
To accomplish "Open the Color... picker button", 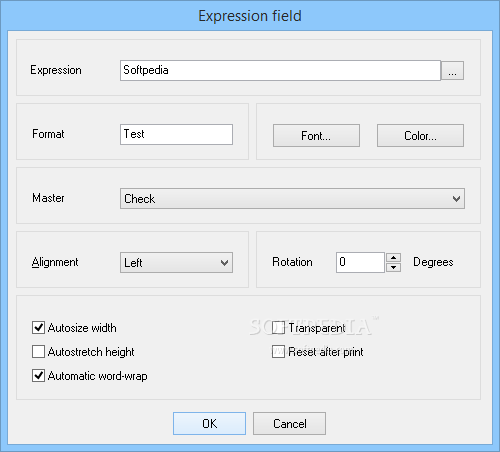I will [x=420, y=136].
